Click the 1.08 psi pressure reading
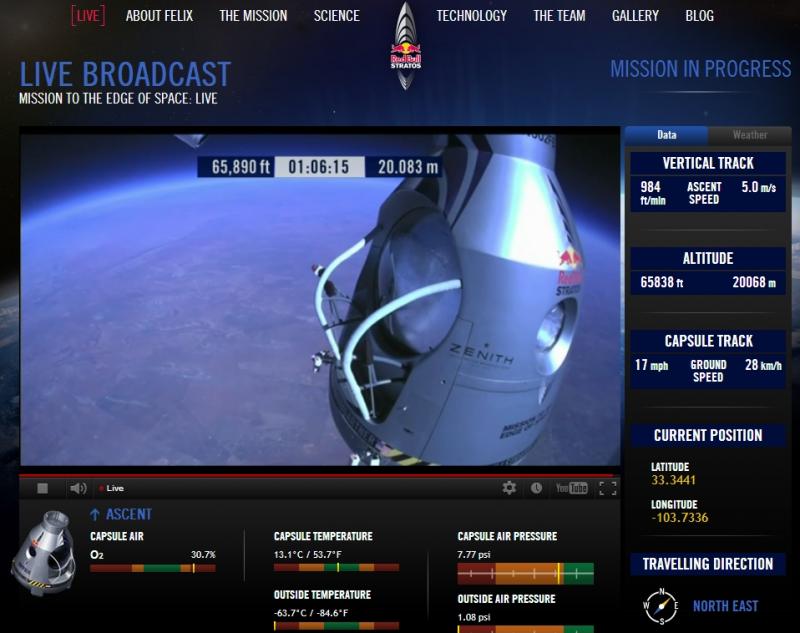The height and width of the screenshot is (633, 800). tap(473, 617)
